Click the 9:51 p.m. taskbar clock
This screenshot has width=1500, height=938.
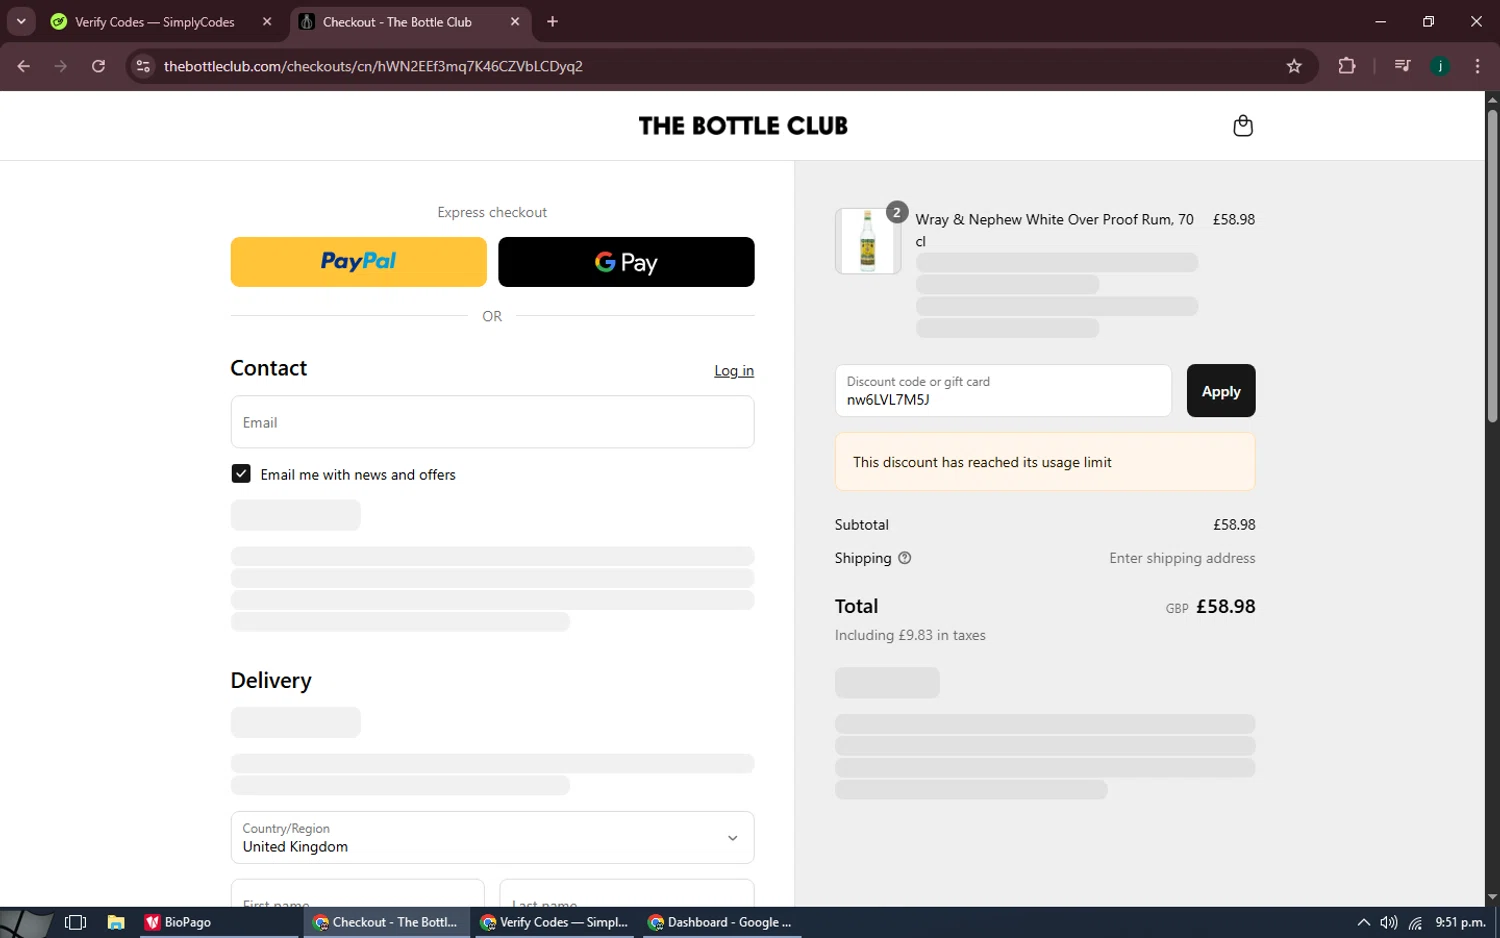pyautogui.click(x=1460, y=922)
